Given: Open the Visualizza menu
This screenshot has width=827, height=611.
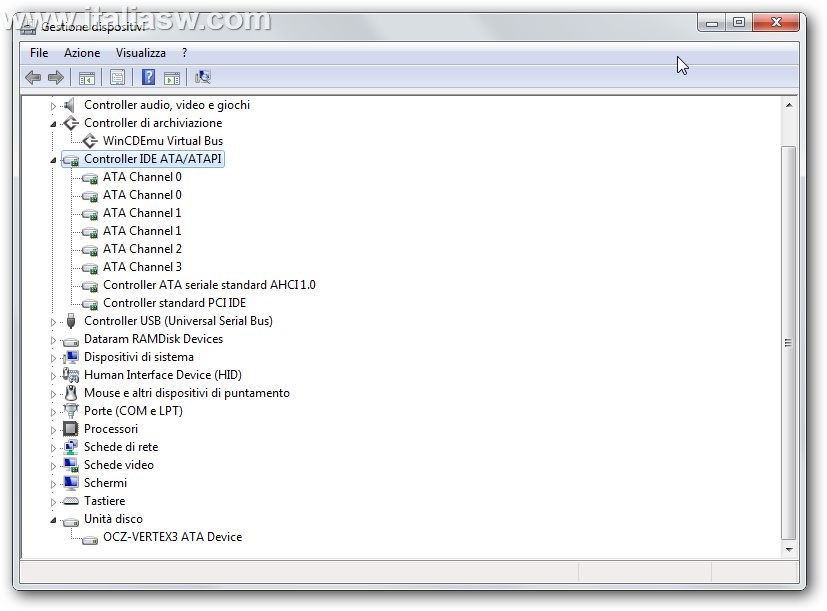Looking at the screenshot, I should (140, 53).
